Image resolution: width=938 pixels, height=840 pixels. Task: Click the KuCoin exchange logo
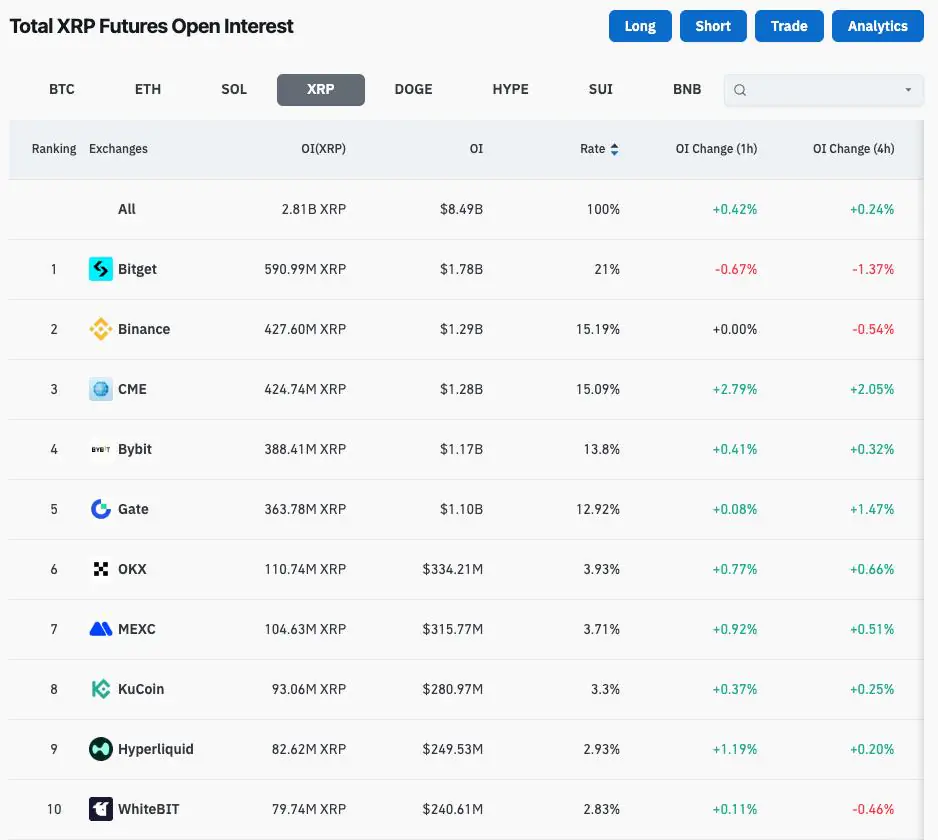pos(100,689)
